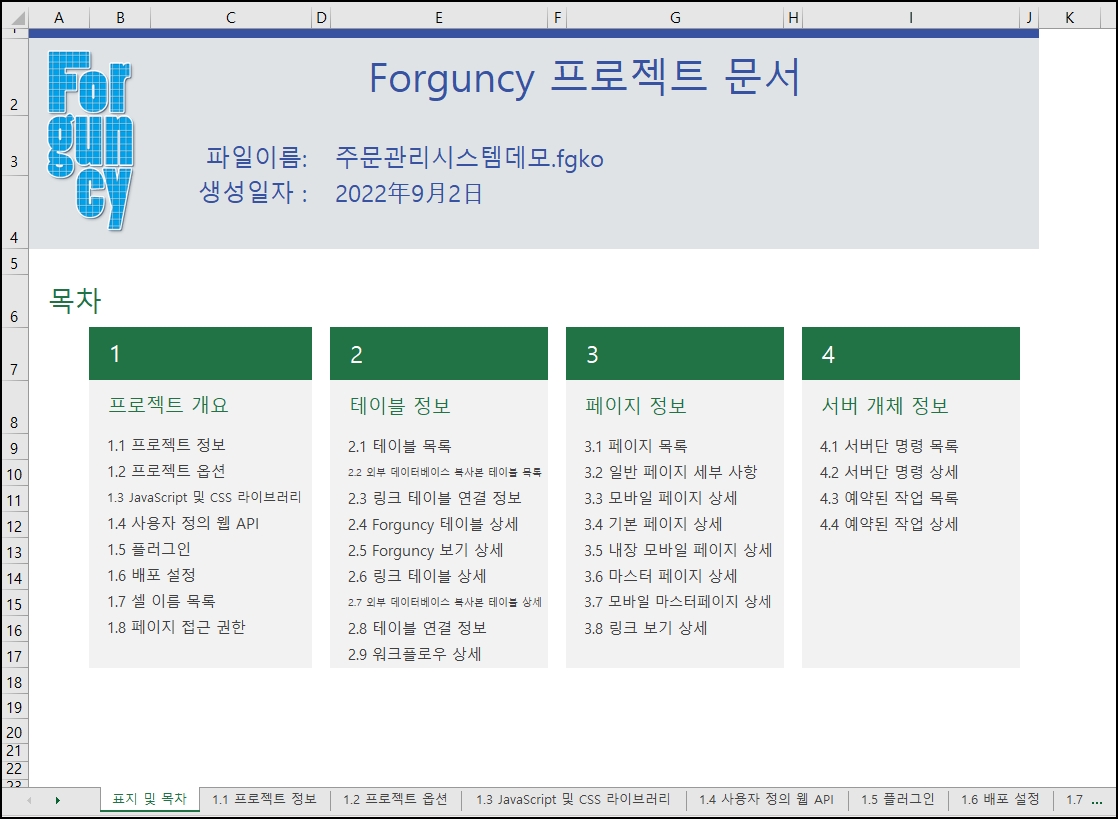Screen dimensions: 1118x819
Task: Follow the 2.1 테이블 목록 link
Action: 399,446
